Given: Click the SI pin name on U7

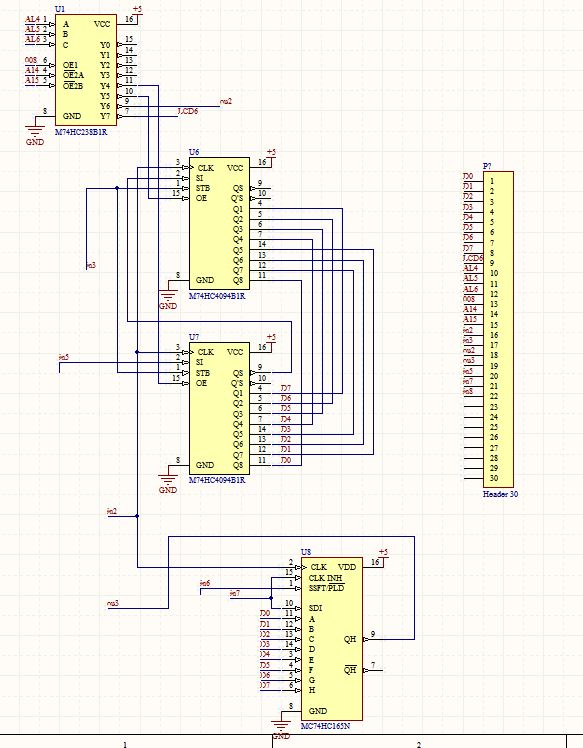Looking at the screenshot, I should pyautogui.click(x=199, y=362).
